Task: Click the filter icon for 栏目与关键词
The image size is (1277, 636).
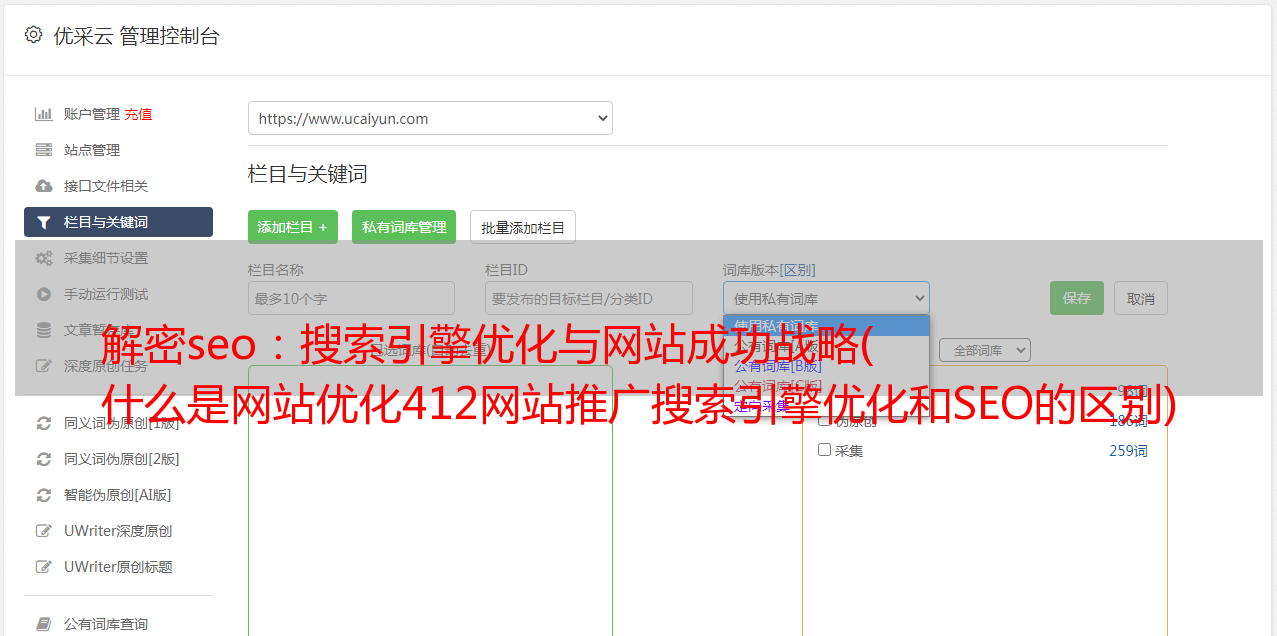Action: 44,222
